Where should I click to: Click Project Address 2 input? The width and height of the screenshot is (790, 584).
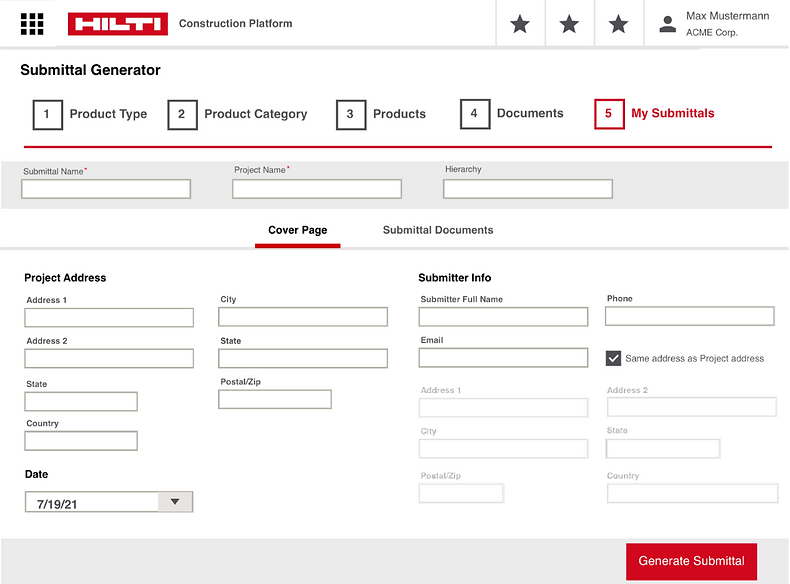point(109,358)
